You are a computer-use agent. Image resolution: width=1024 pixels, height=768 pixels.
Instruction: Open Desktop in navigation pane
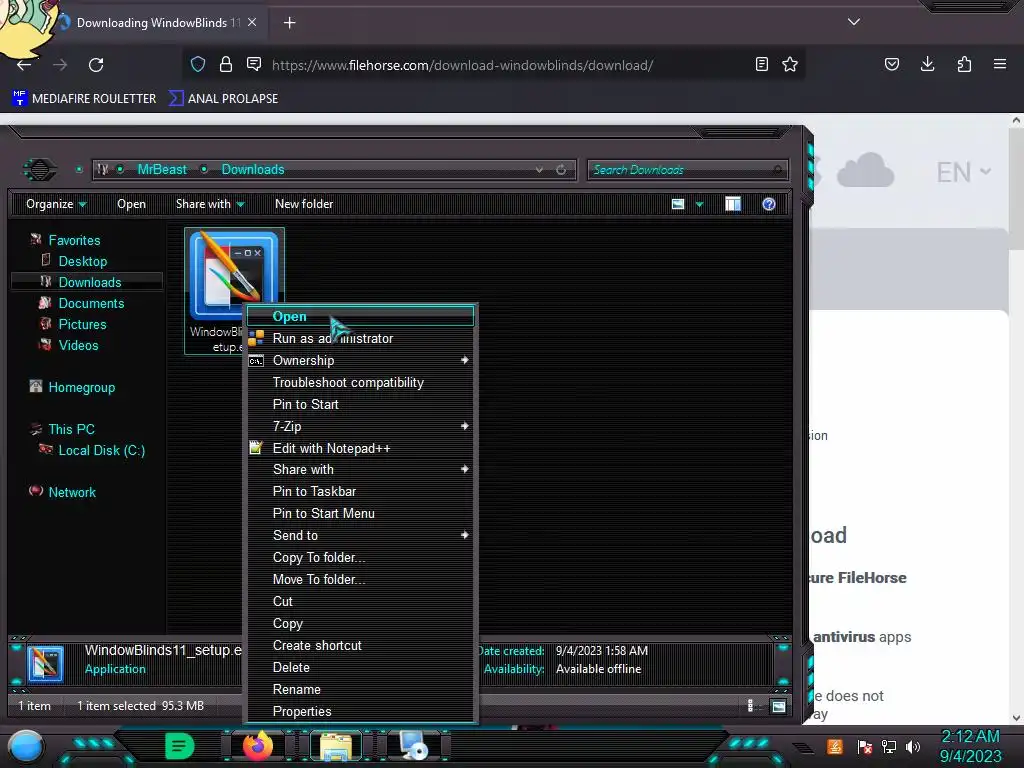[x=82, y=261]
